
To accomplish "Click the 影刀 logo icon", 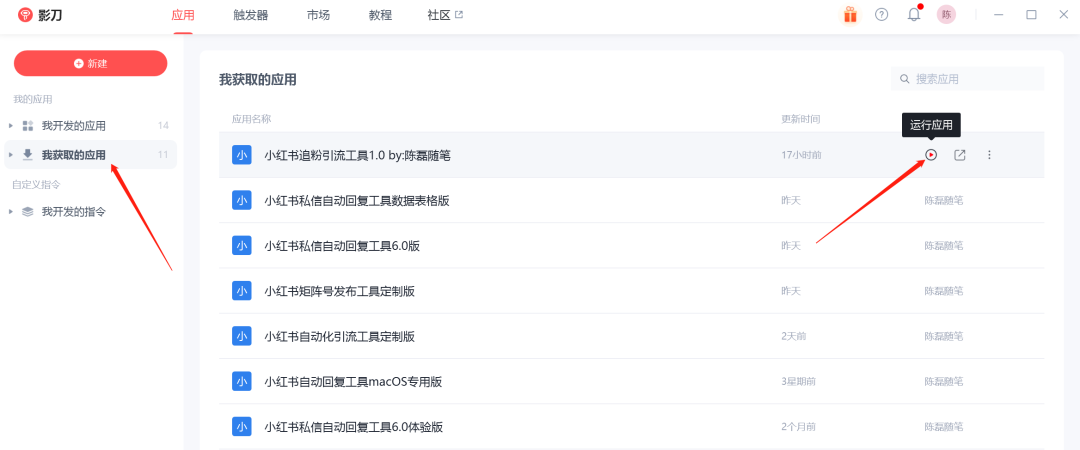I will click(x=25, y=14).
